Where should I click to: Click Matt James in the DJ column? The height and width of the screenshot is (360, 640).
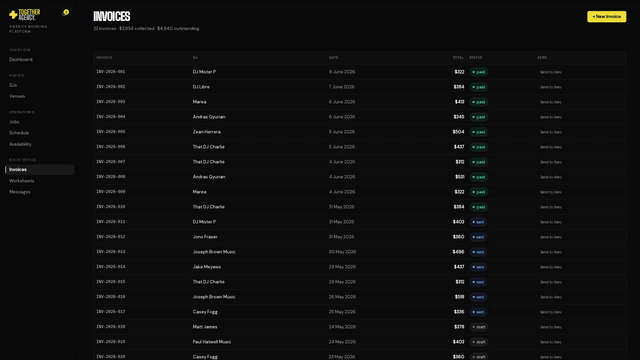coord(205,327)
